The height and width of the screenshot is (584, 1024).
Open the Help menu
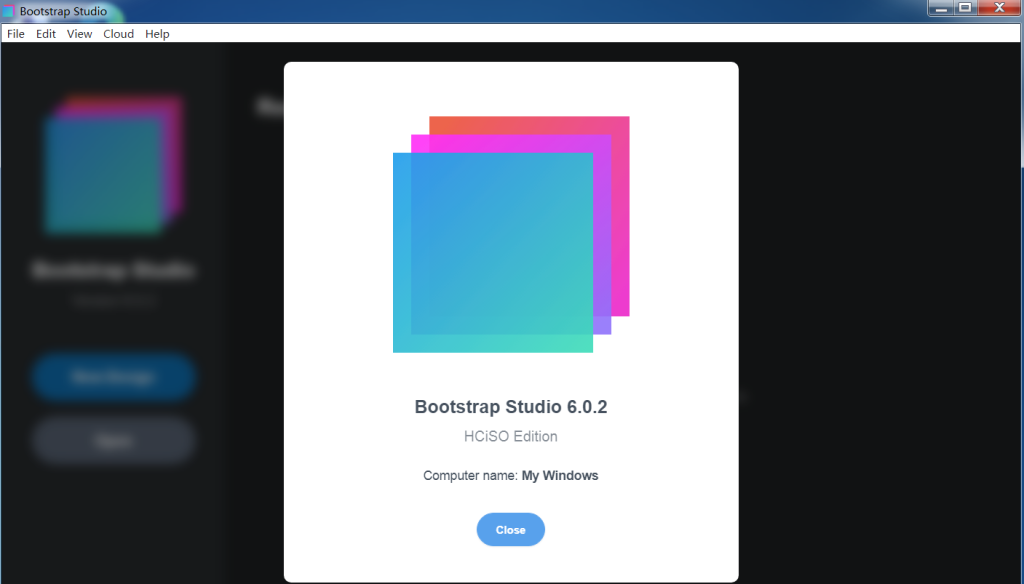point(157,33)
